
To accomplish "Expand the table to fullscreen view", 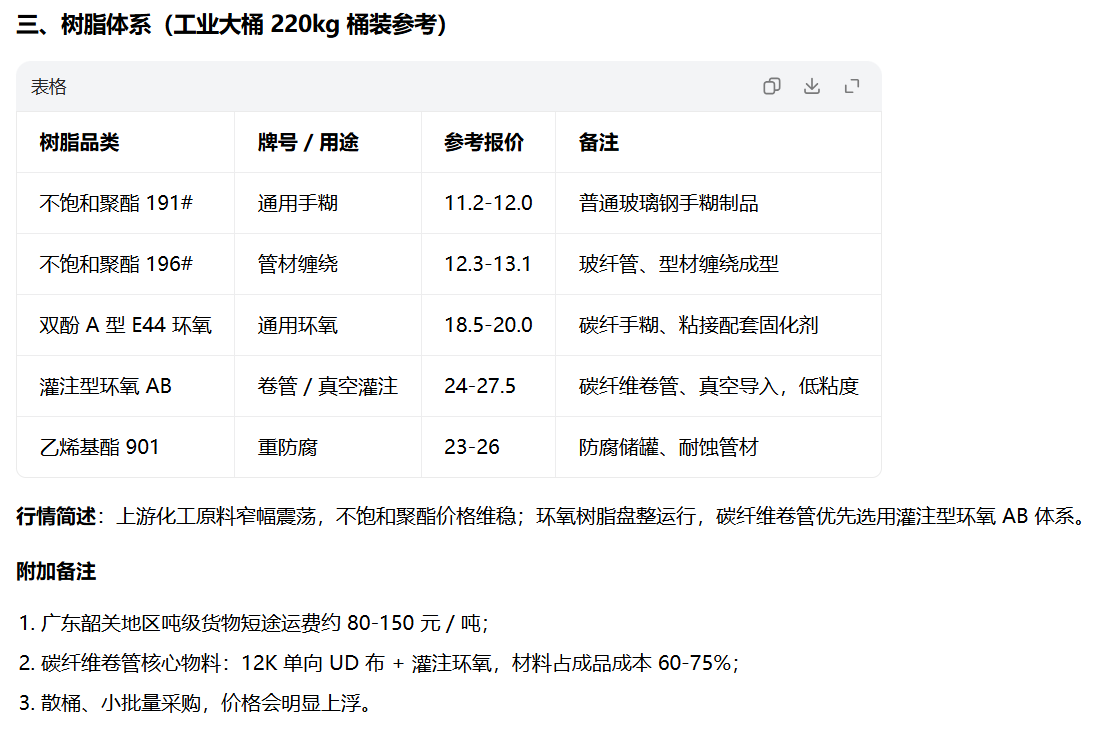I will [x=852, y=86].
